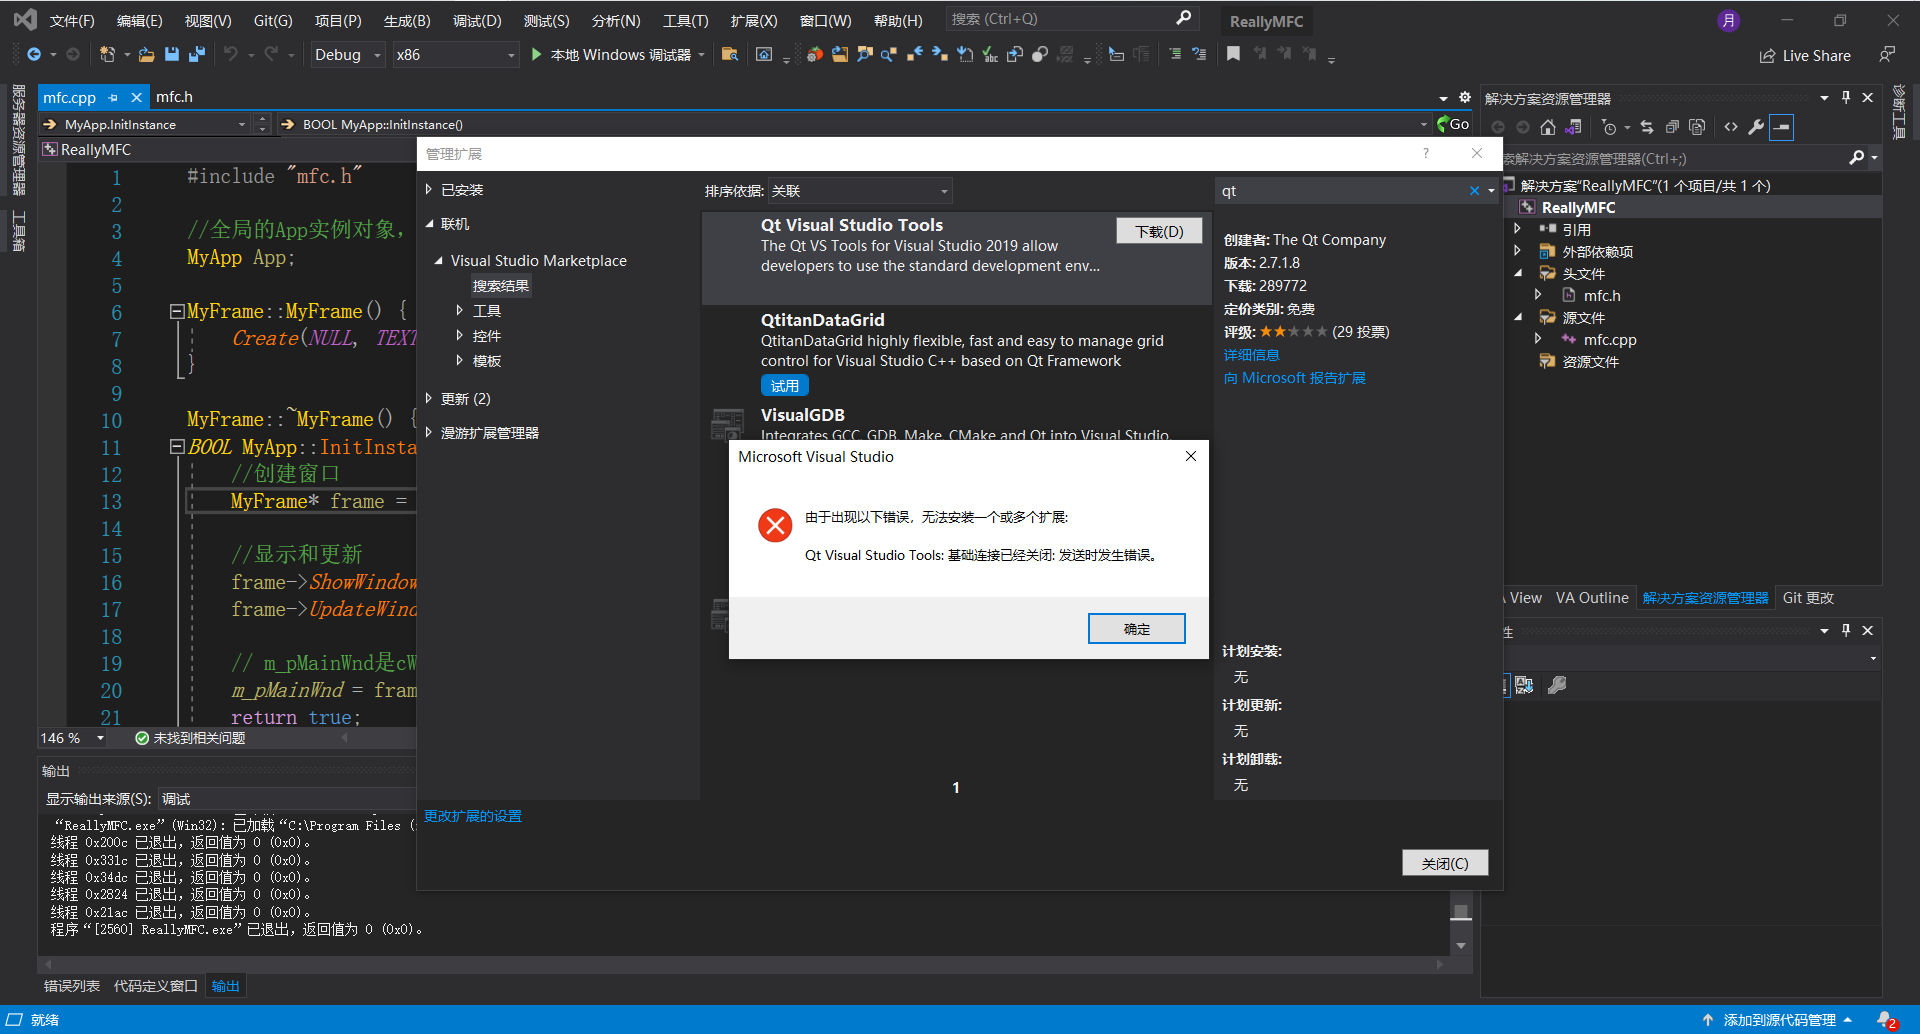Toggle a bookmark via toolbar bookmark icon
Viewport: 1920px width, 1034px height.
1234,54
